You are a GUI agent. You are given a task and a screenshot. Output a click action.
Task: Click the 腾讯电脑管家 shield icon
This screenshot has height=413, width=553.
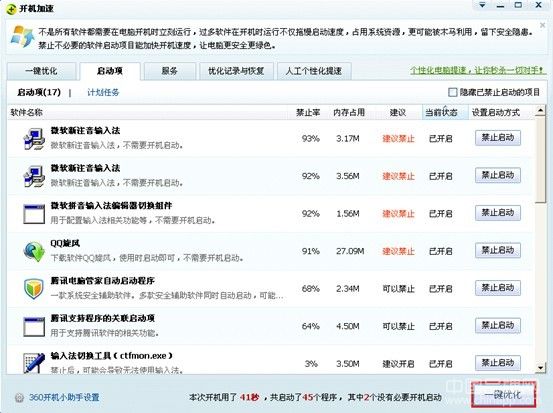click(34, 289)
